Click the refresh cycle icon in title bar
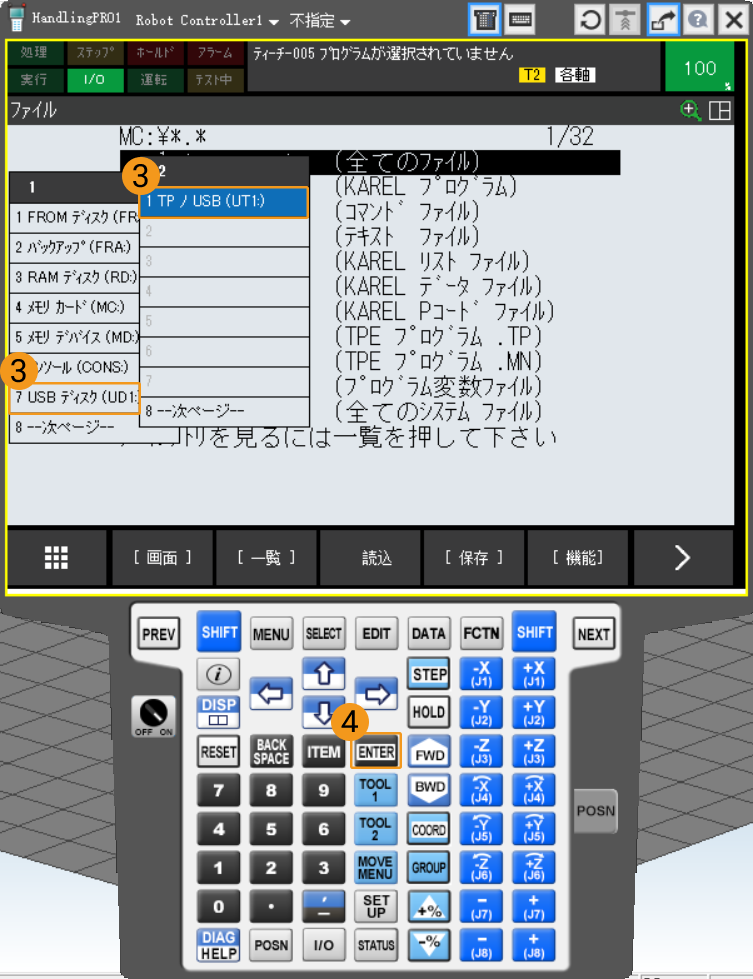Image resolution: width=753 pixels, height=979 pixels. [589, 20]
